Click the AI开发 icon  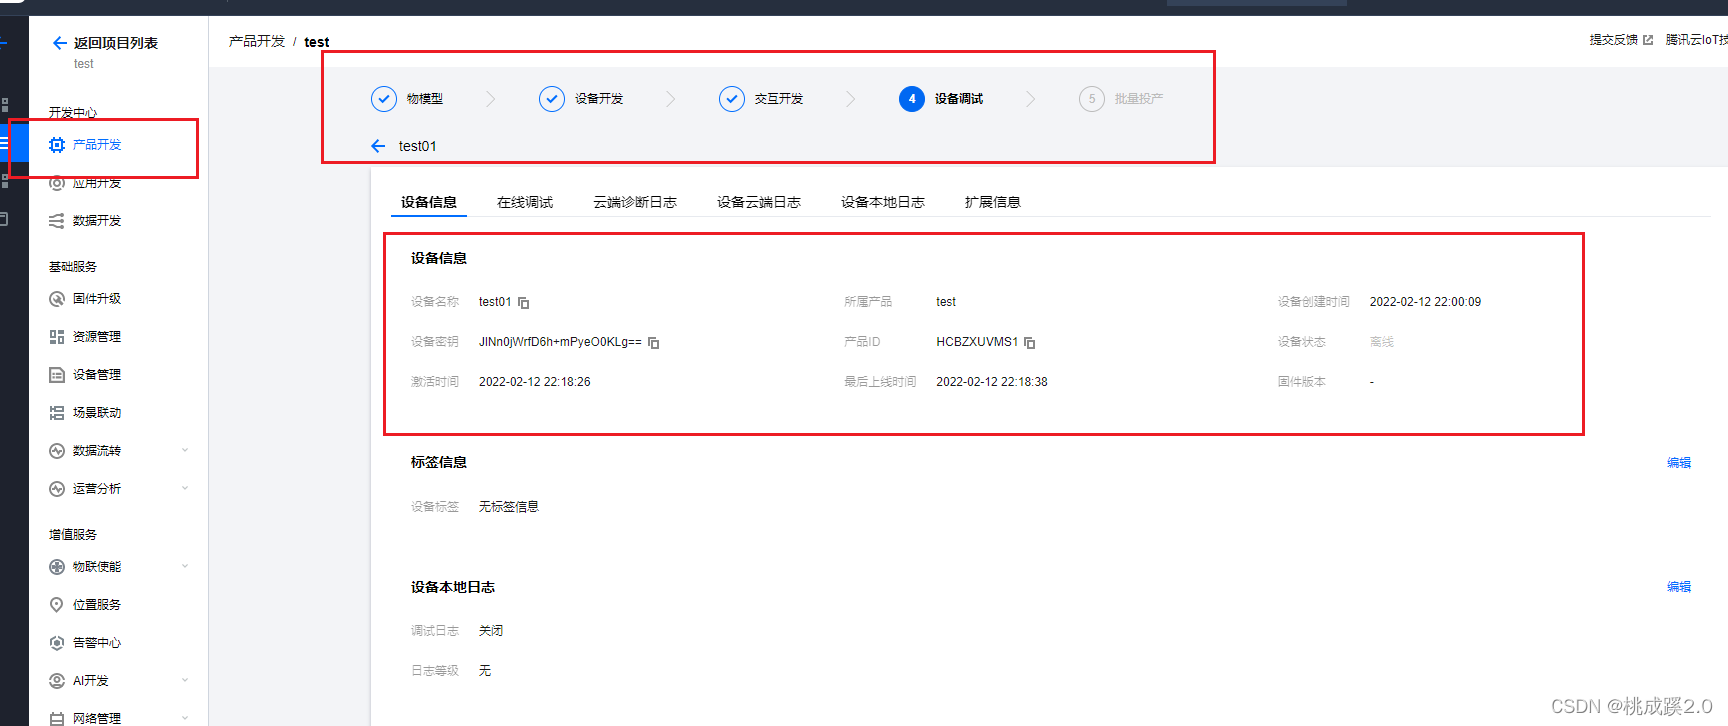tap(57, 681)
